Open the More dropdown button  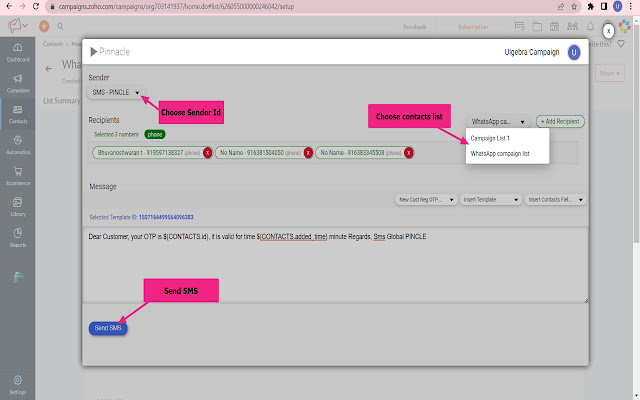coord(610,73)
